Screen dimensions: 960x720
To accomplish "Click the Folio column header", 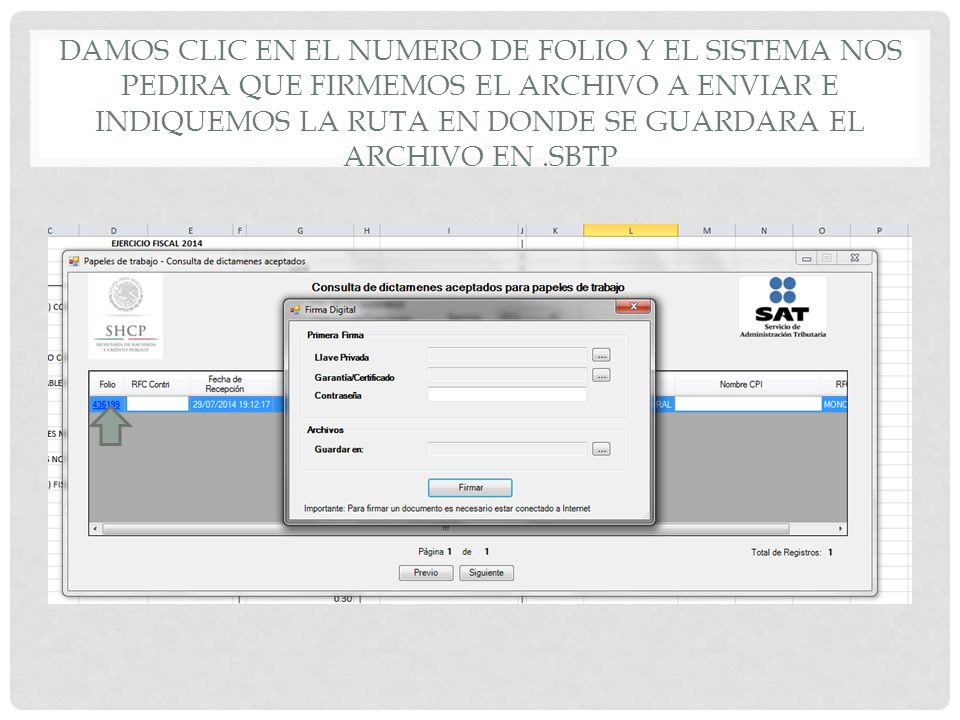I will pos(107,384).
